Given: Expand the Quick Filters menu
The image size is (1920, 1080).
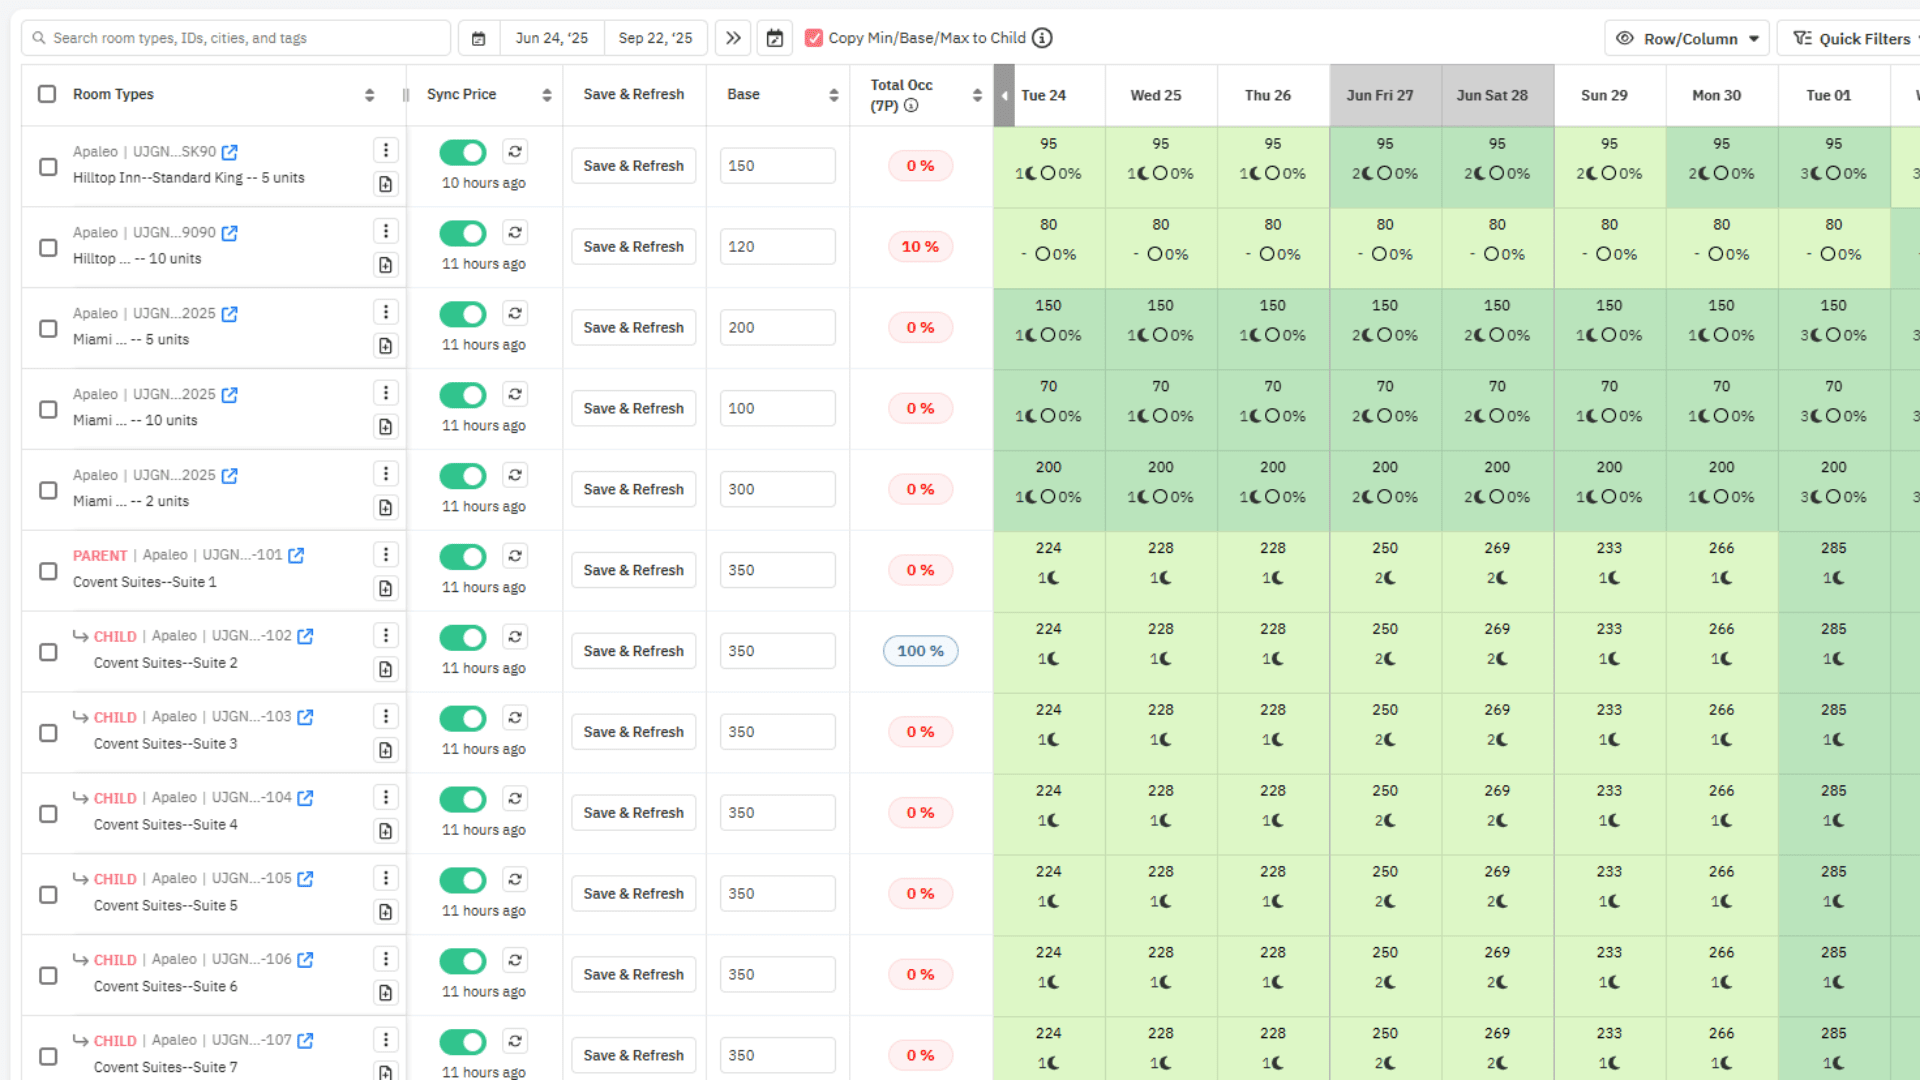Looking at the screenshot, I should click(1852, 38).
